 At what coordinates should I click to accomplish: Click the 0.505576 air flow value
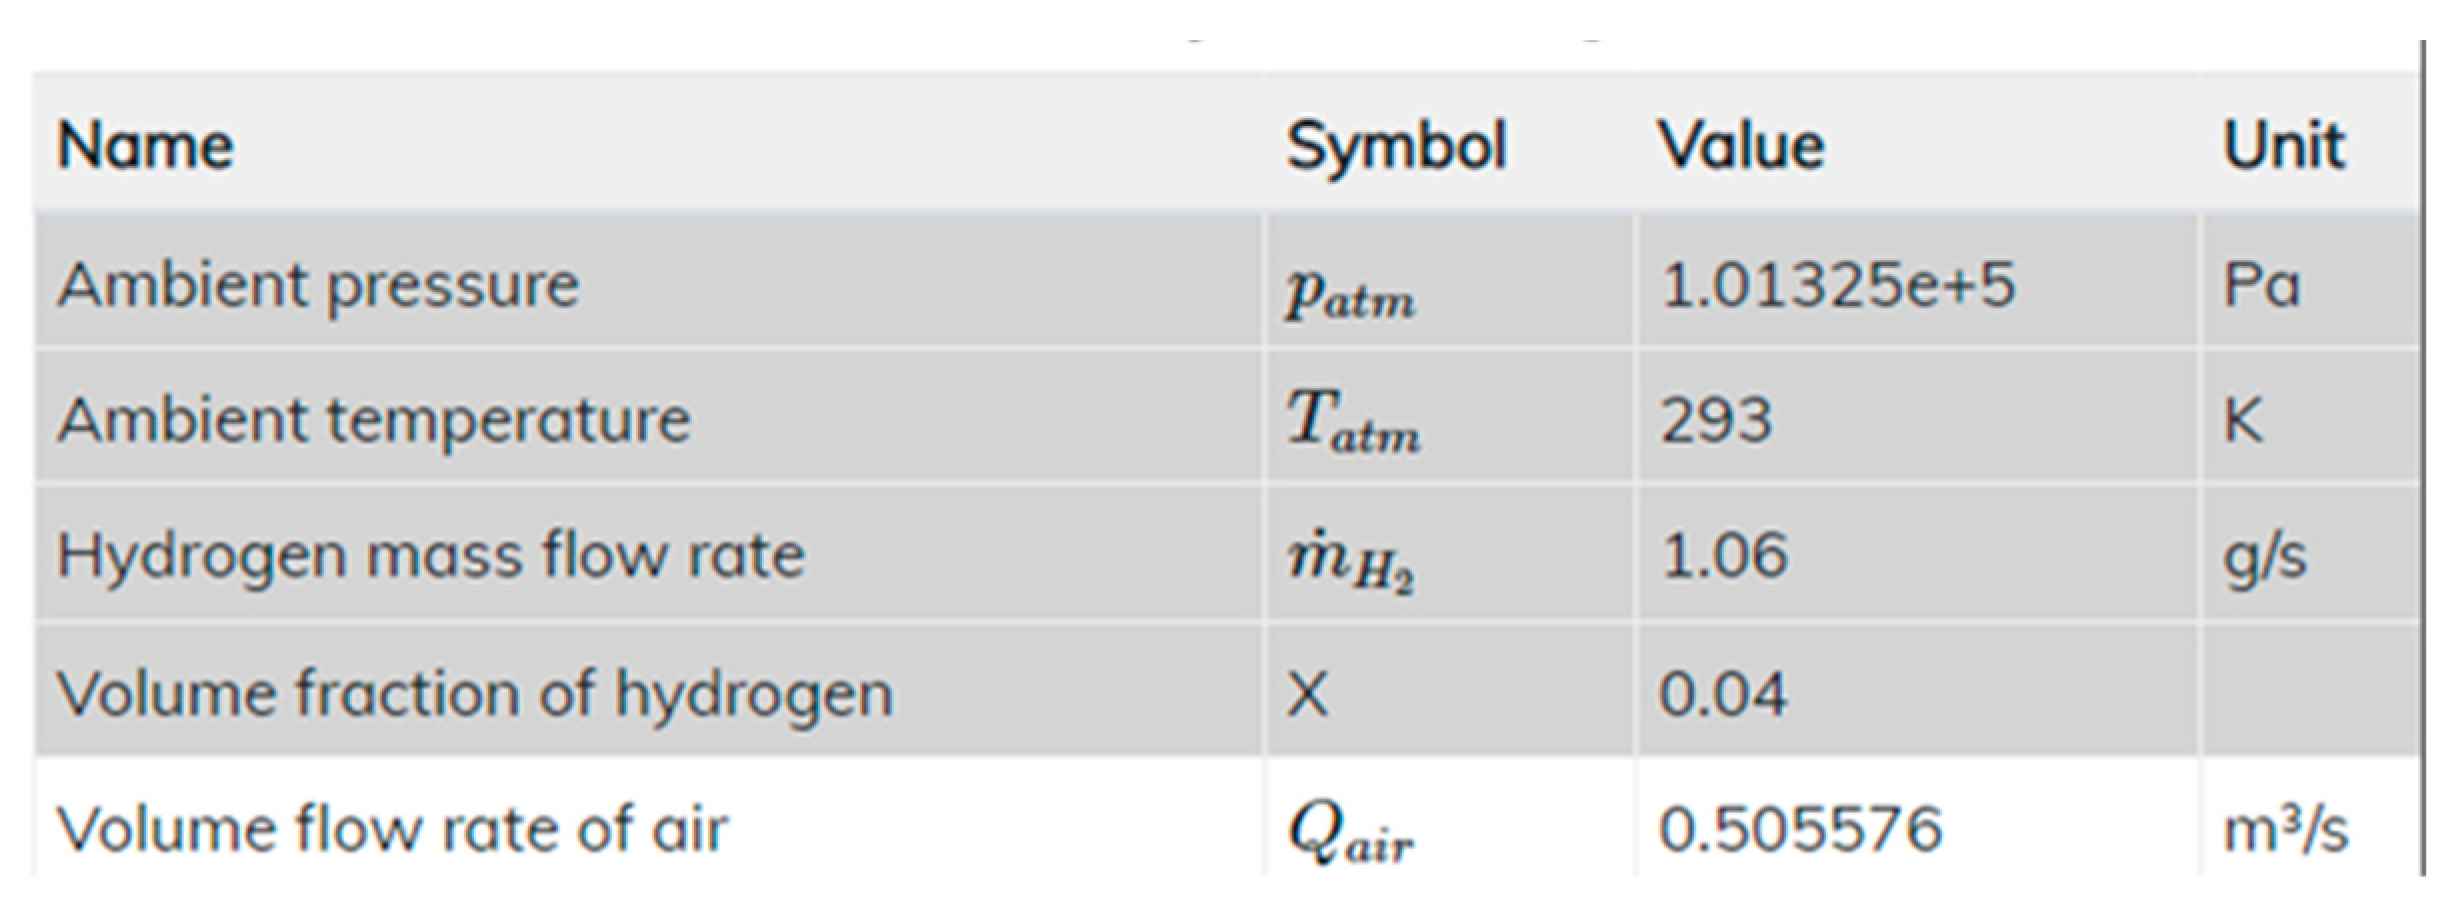point(1800,829)
